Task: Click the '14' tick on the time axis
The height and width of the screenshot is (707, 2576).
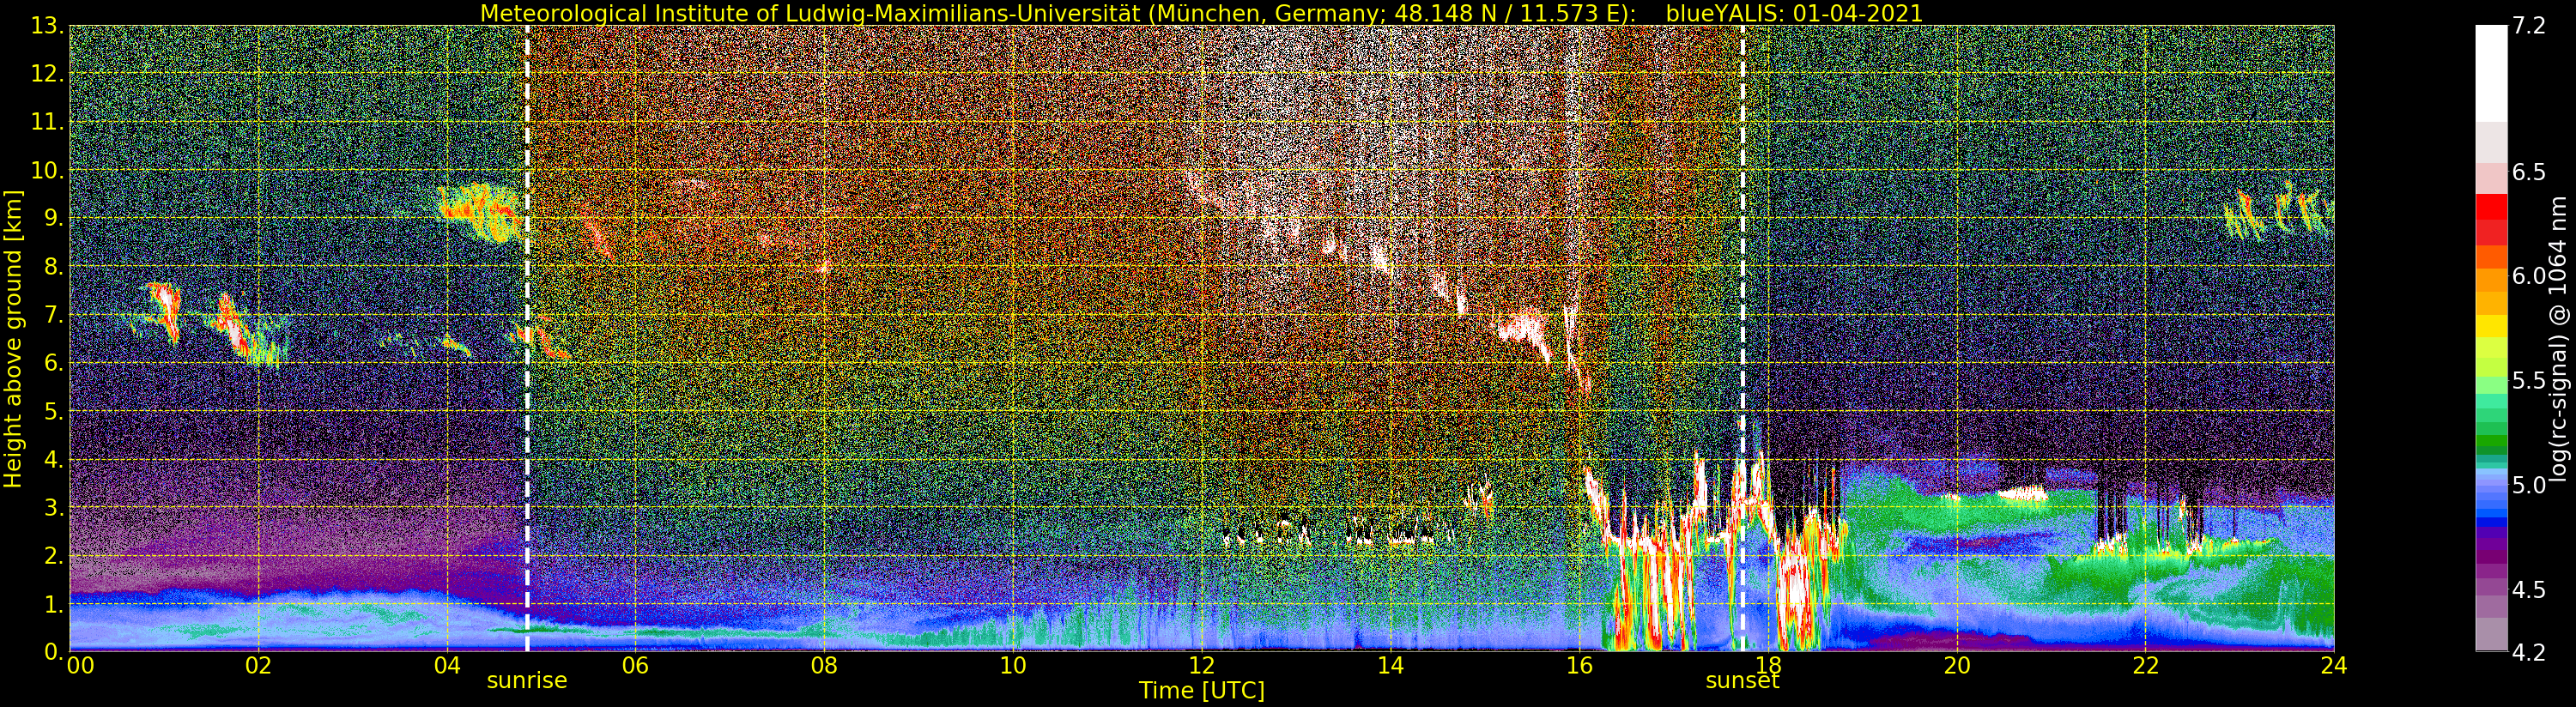Action: pyautogui.click(x=1390, y=665)
